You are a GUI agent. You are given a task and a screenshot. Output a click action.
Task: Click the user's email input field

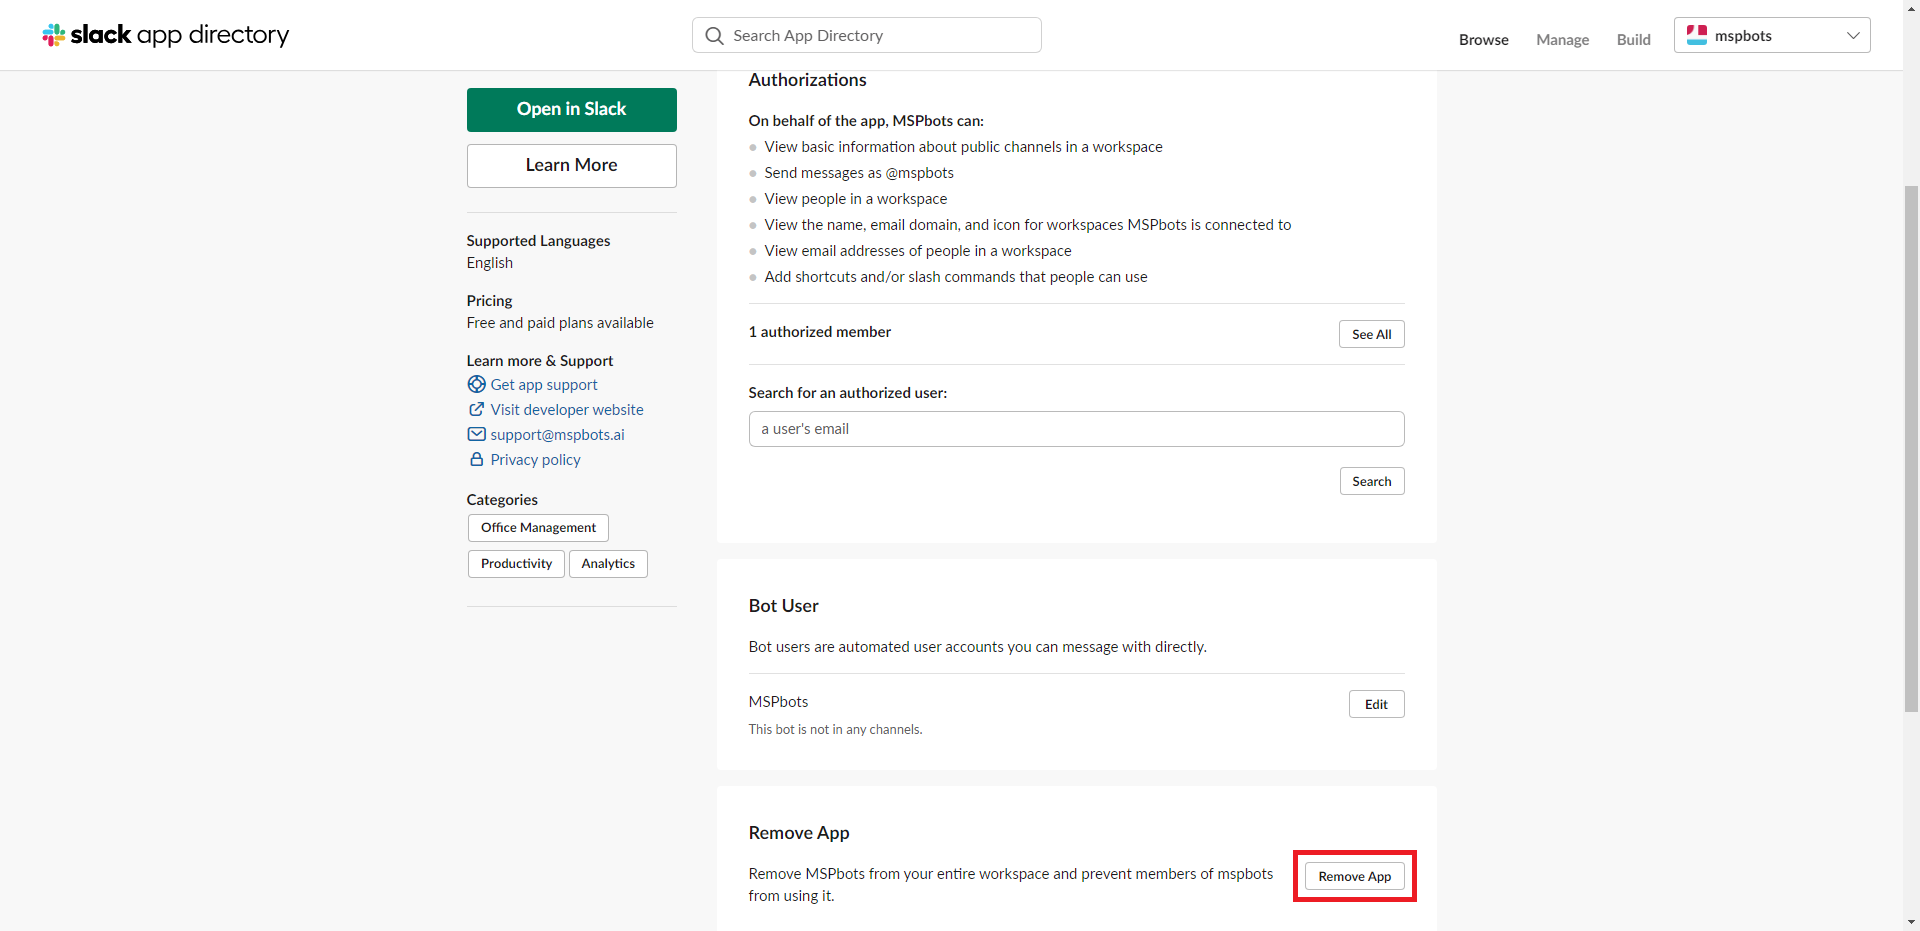click(x=1076, y=428)
